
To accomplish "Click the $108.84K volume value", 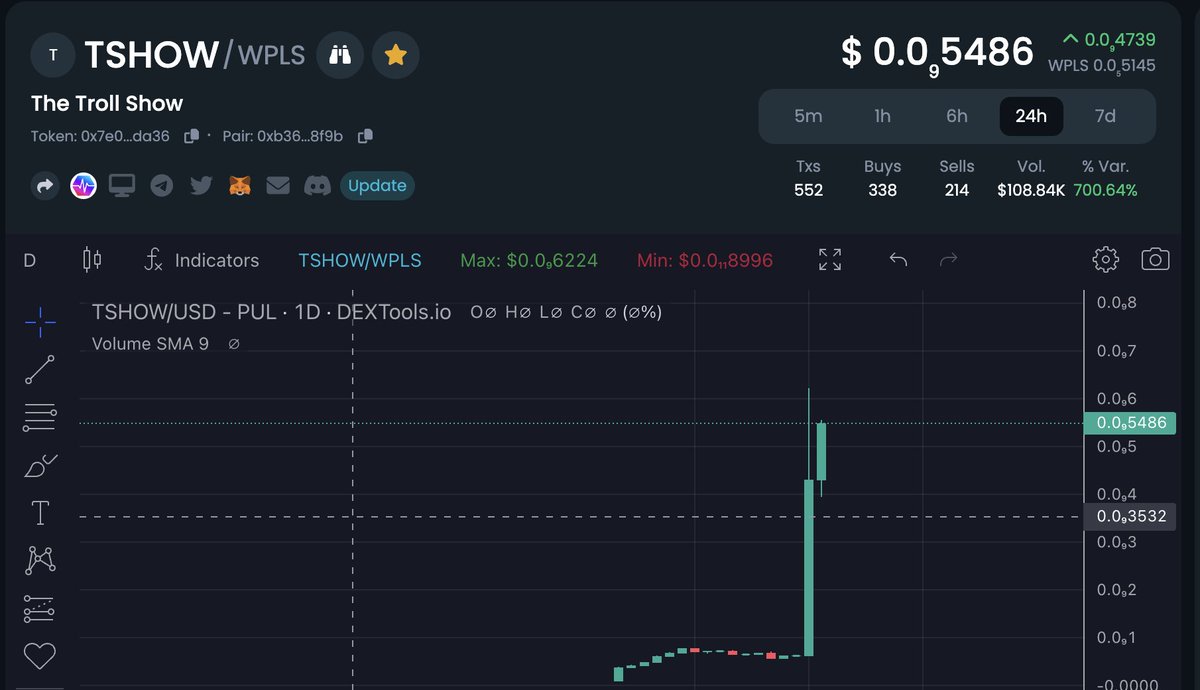I will coord(1031,190).
